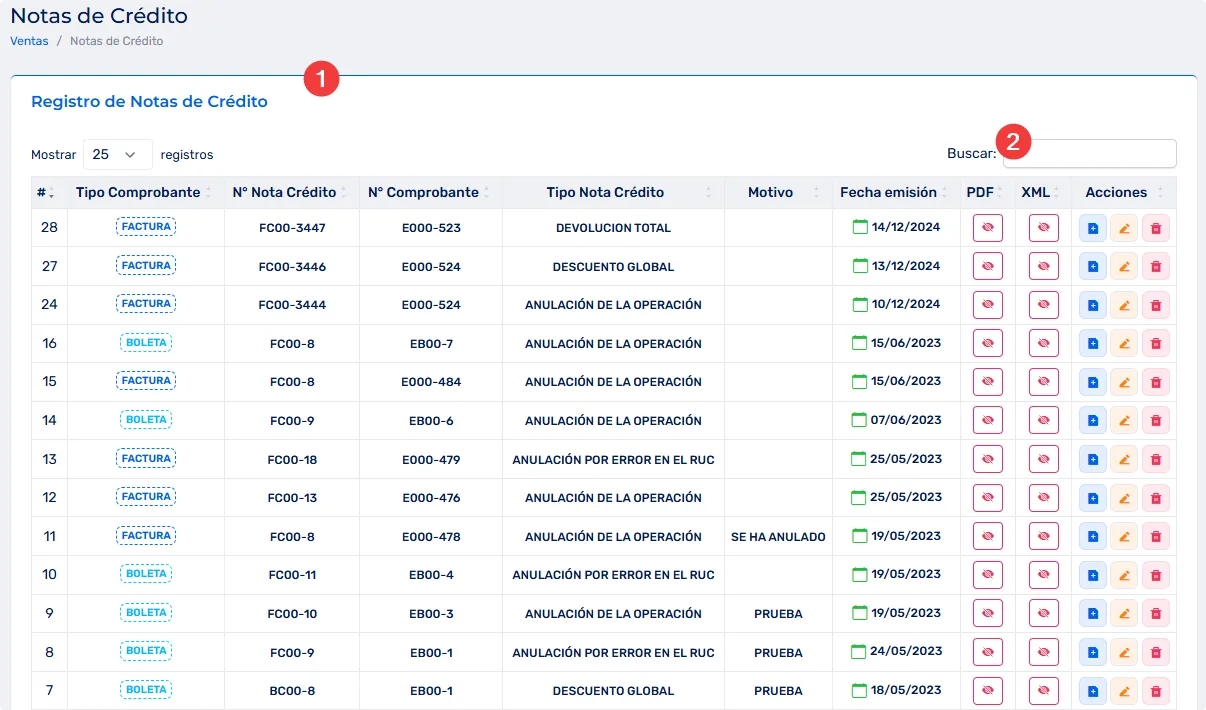Click the orange pencil icon for row 16
The width and height of the screenshot is (1206, 710).
(x=1124, y=344)
